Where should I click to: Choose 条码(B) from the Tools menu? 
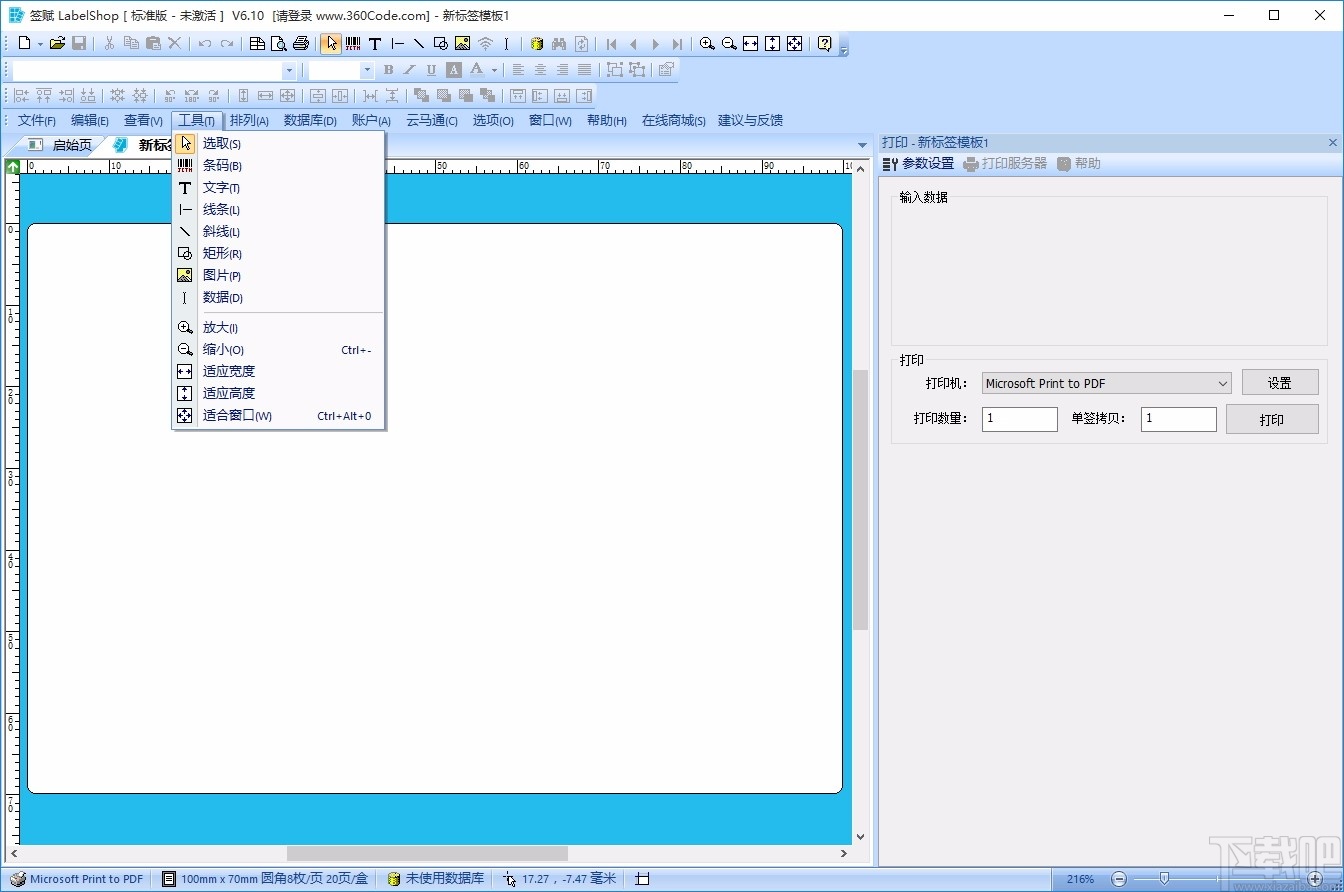click(279, 166)
